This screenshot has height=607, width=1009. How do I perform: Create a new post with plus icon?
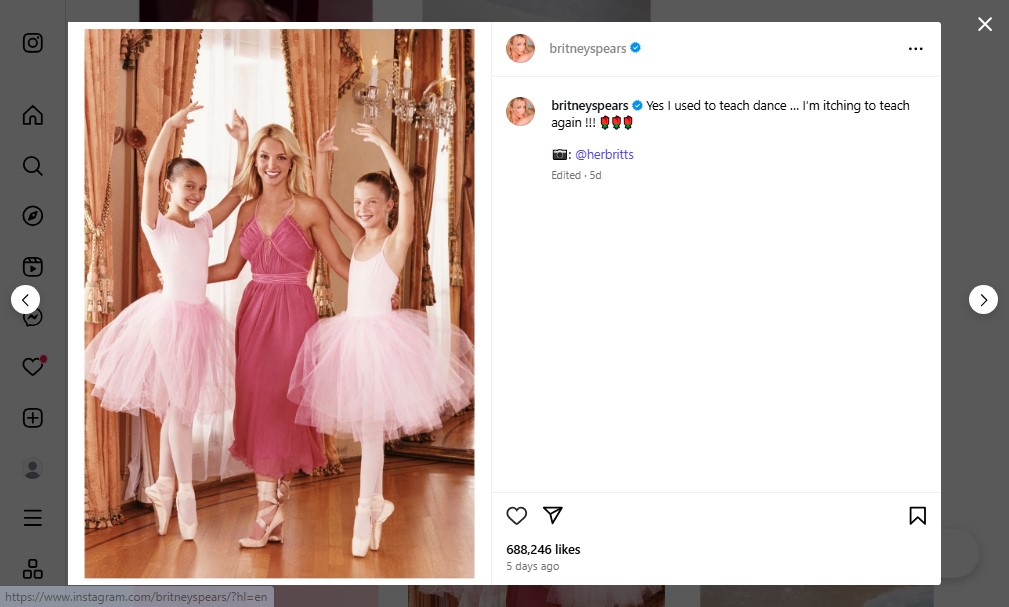(33, 418)
